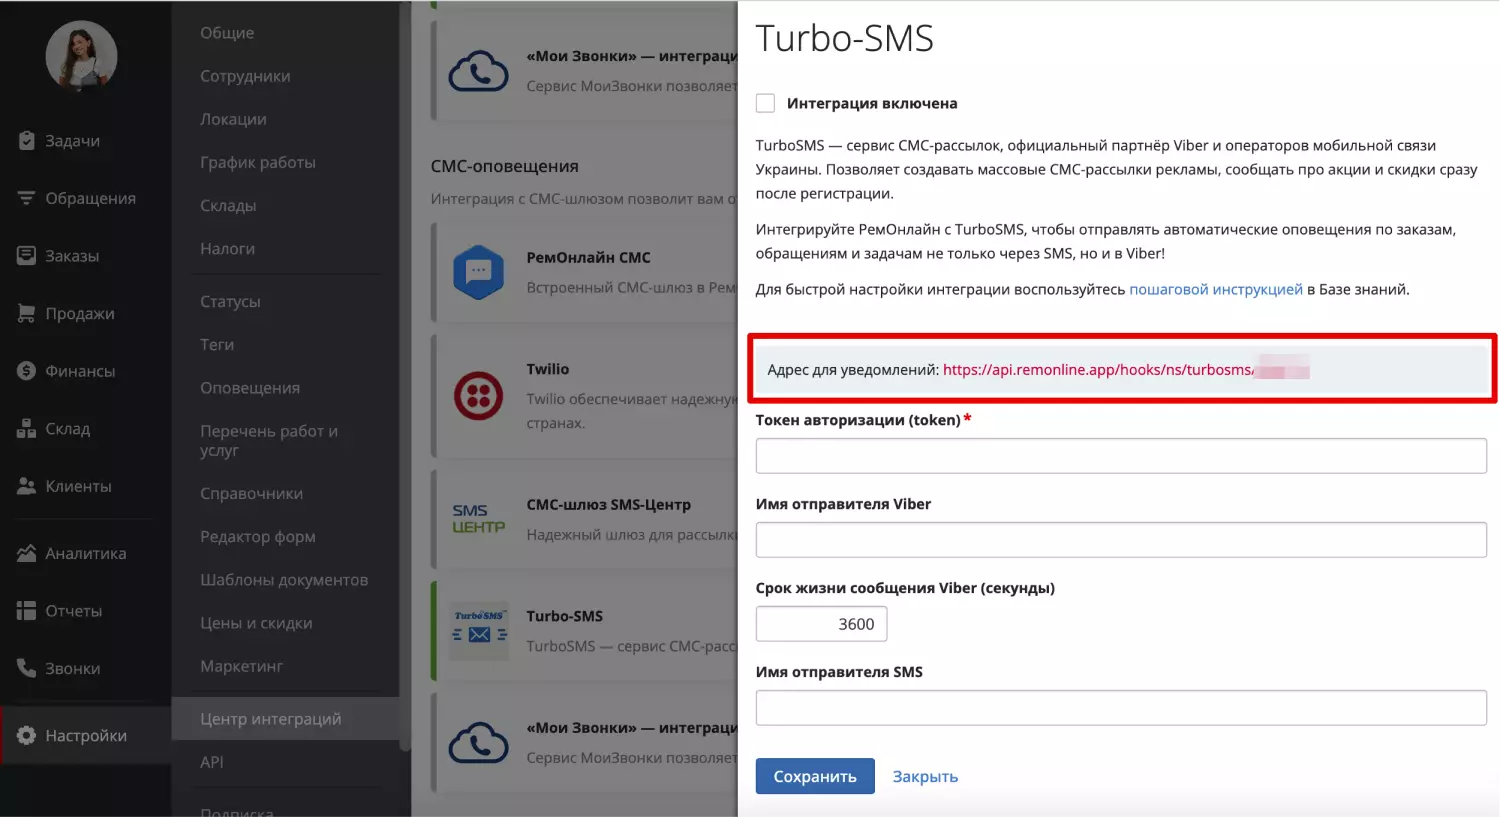Click the Задачи clipboard icon

(27, 141)
